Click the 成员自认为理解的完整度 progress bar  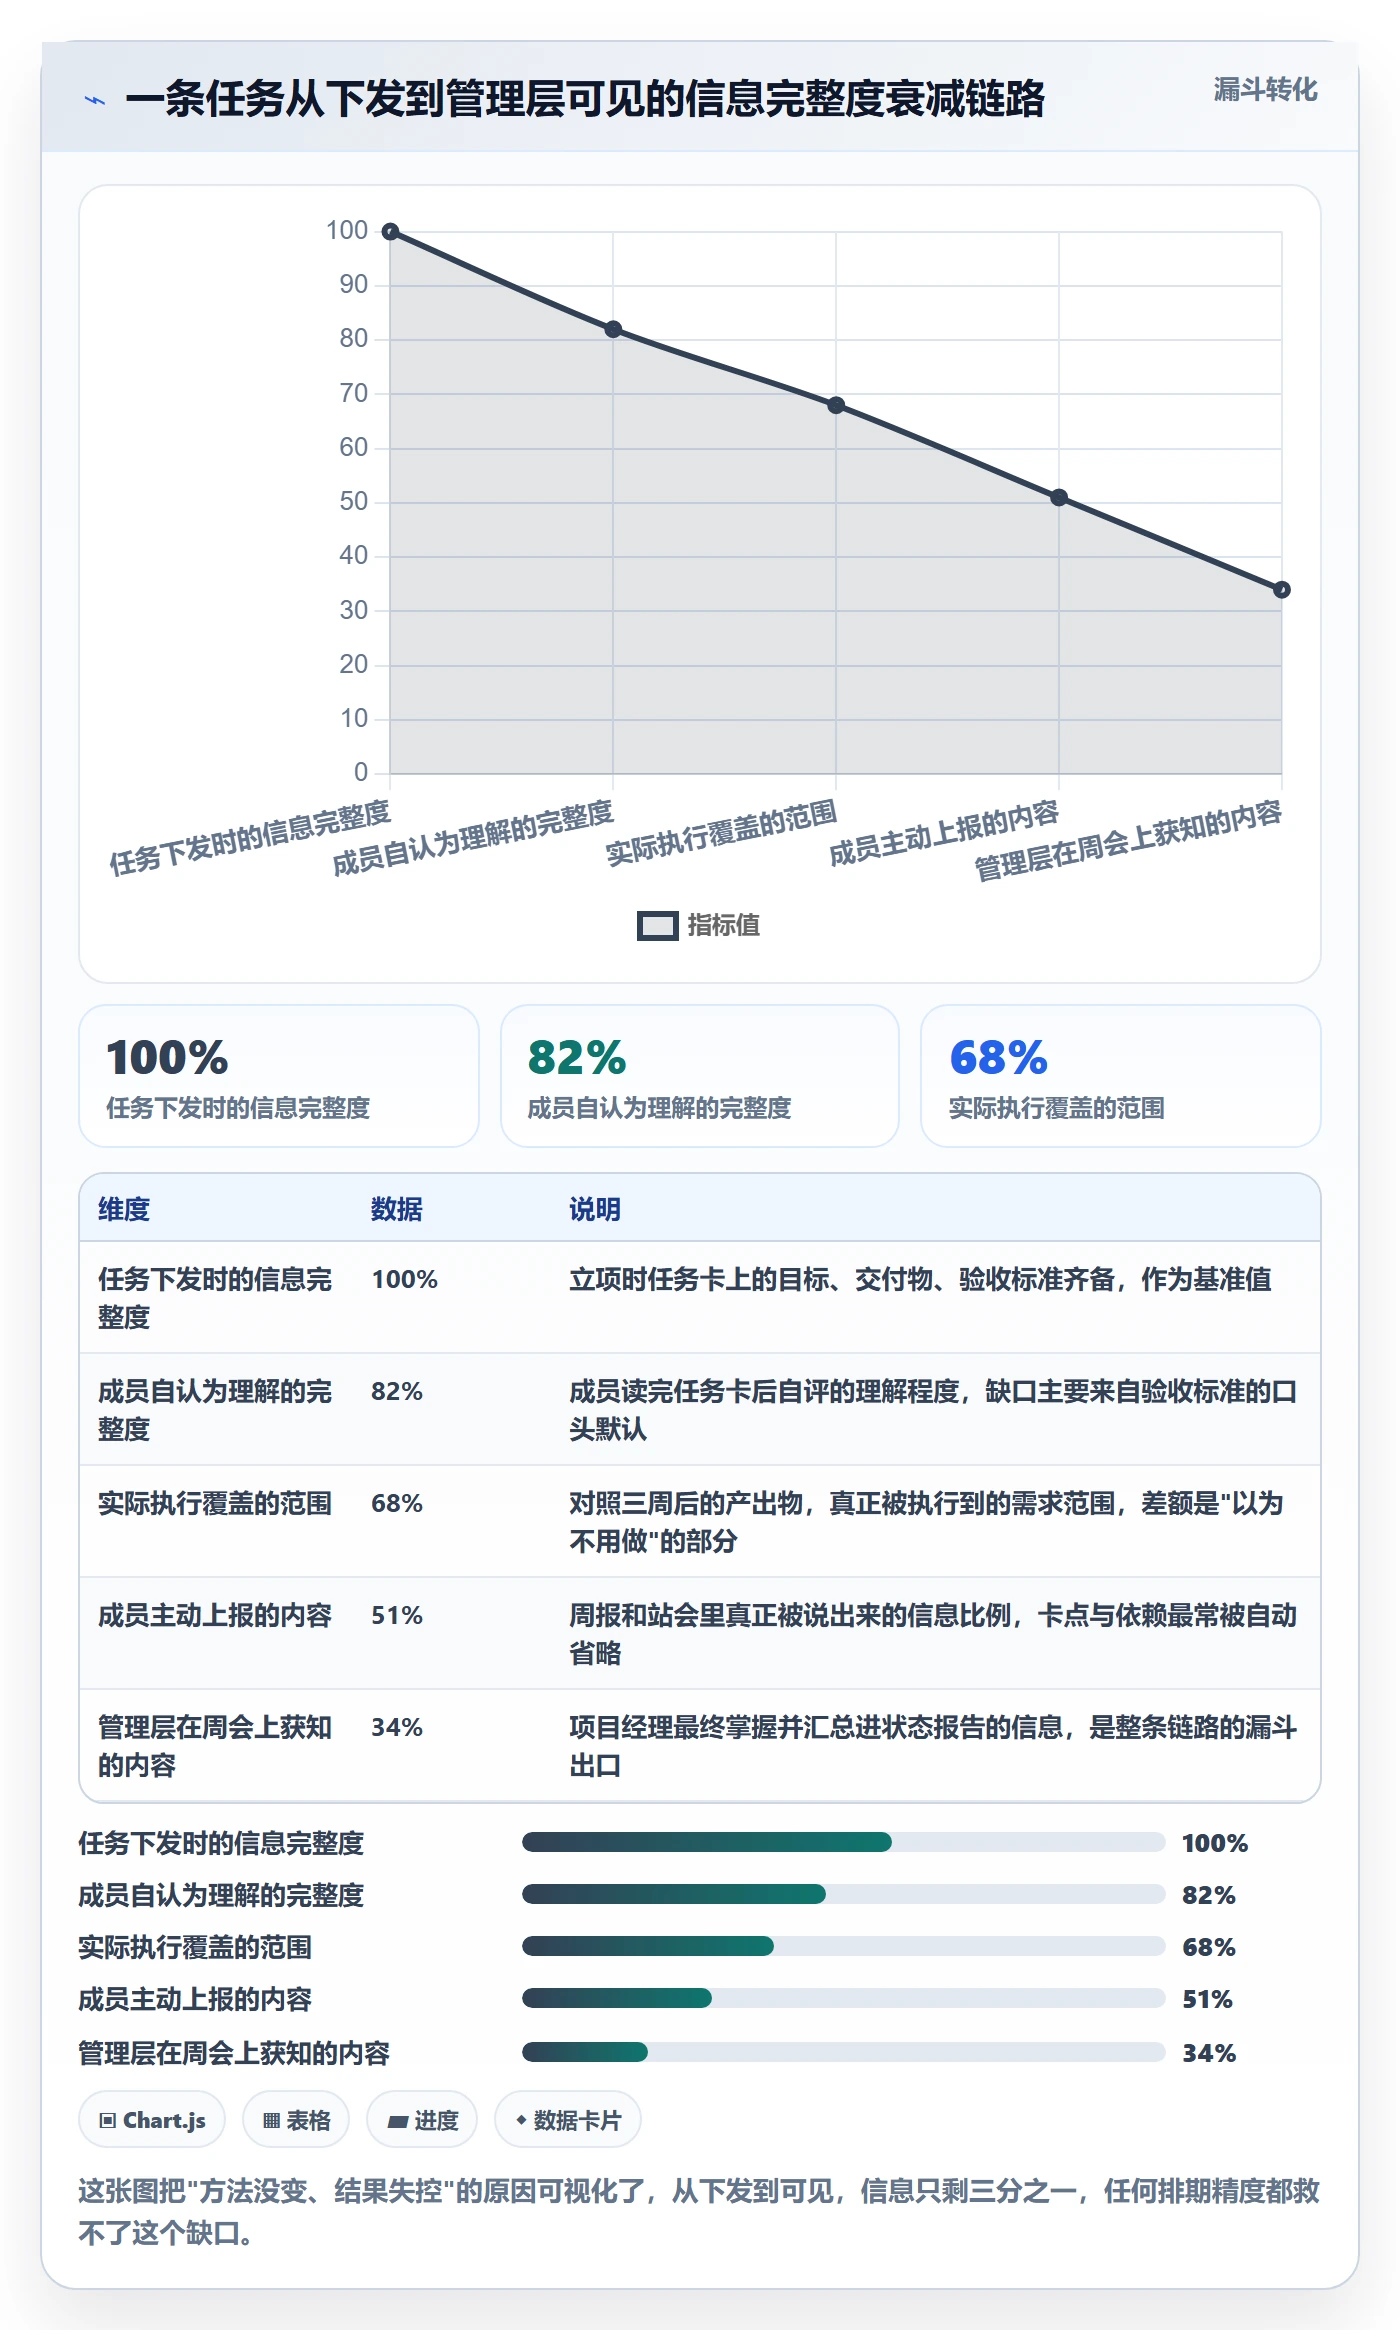coord(843,1894)
